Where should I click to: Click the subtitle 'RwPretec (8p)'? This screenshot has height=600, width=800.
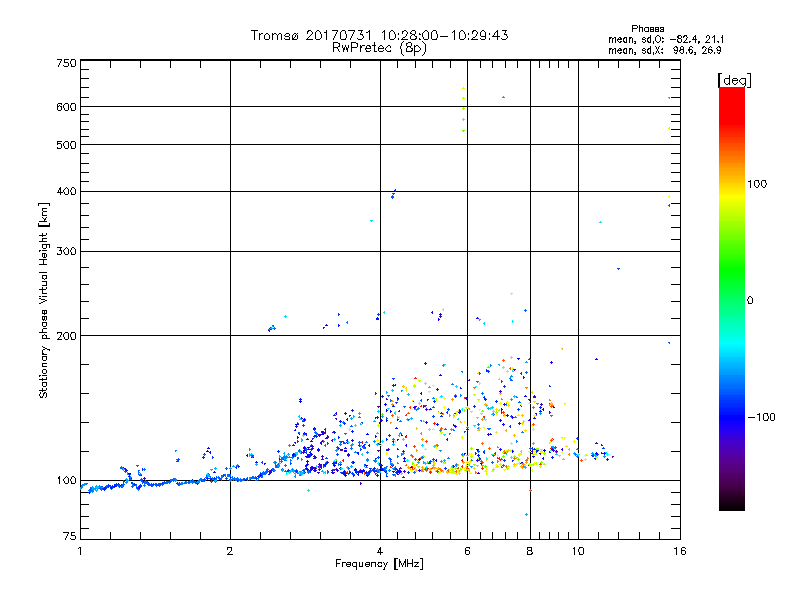[379, 48]
